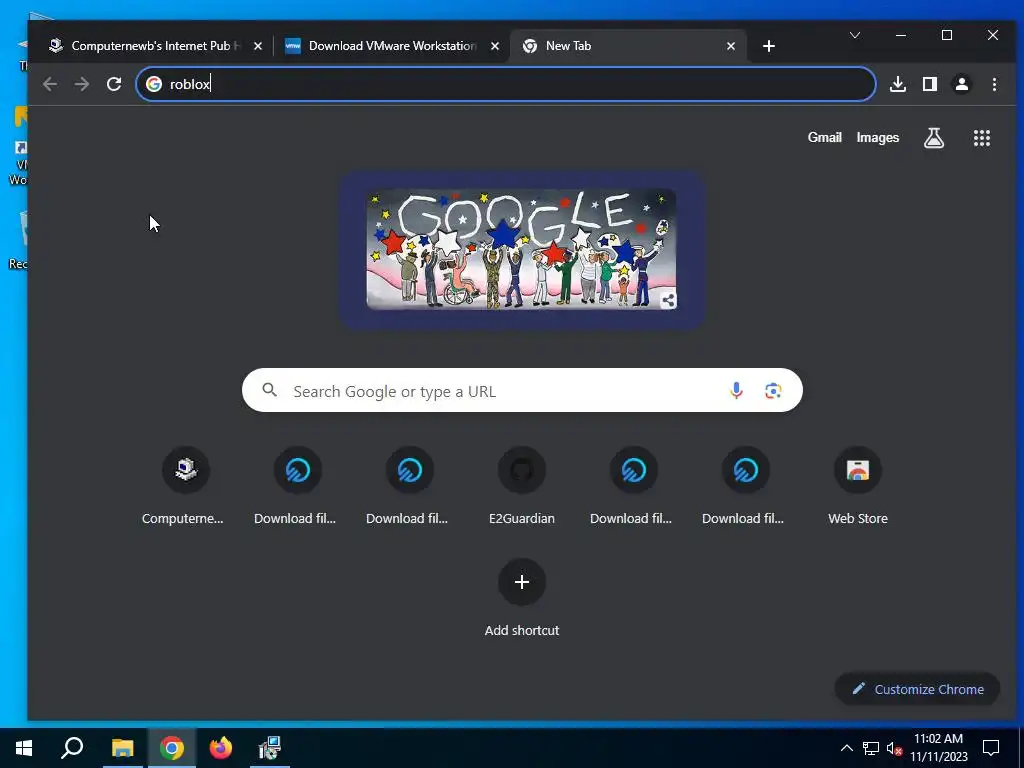Launch Firefox from the taskbar
The height and width of the screenshot is (768, 1024).
tap(221, 748)
